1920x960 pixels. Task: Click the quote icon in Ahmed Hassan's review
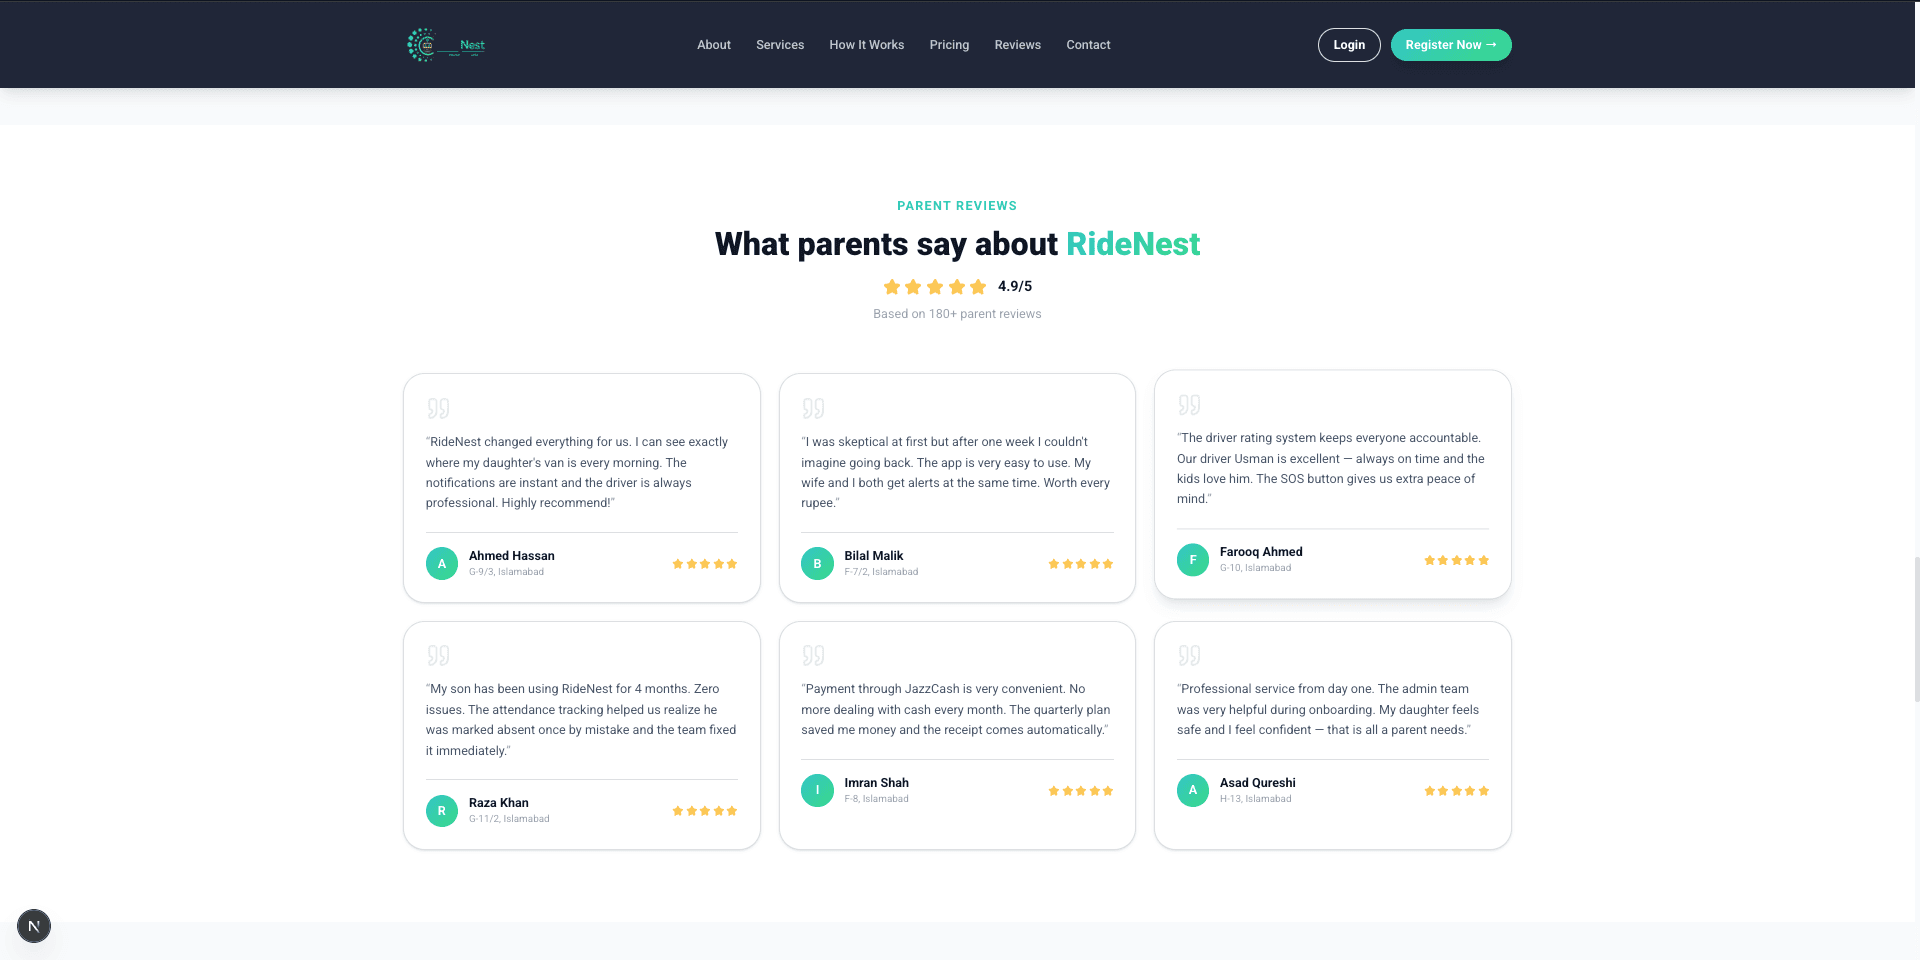pyautogui.click(x=438, y=408)
